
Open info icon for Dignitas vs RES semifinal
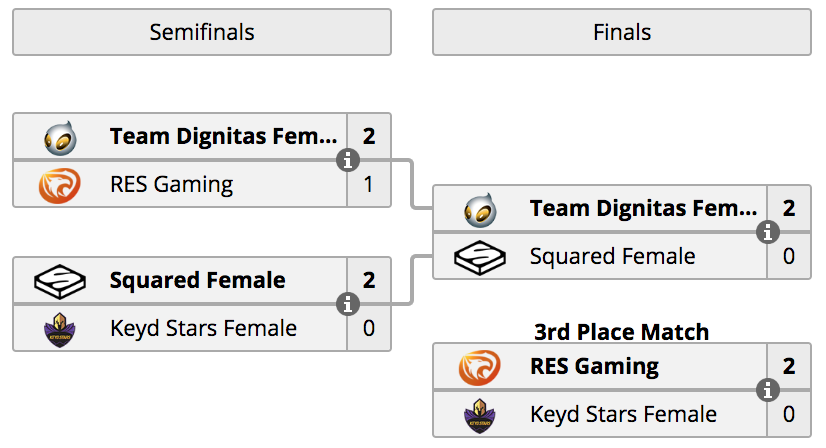click(x=348, y=160)
